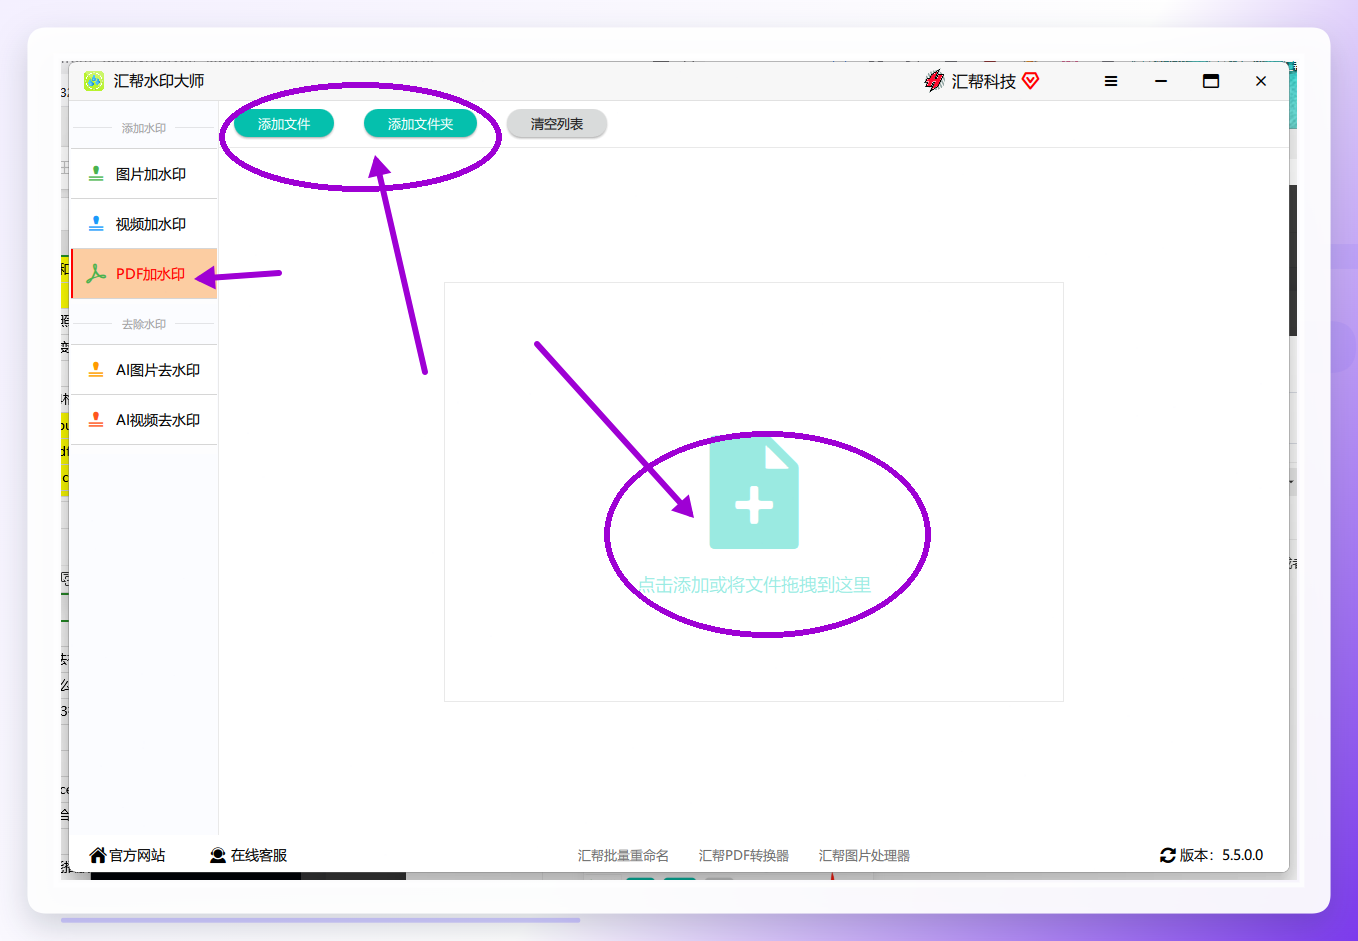
Task: Click the 汇帮水印大师 app logo icon
Action: 94,81
